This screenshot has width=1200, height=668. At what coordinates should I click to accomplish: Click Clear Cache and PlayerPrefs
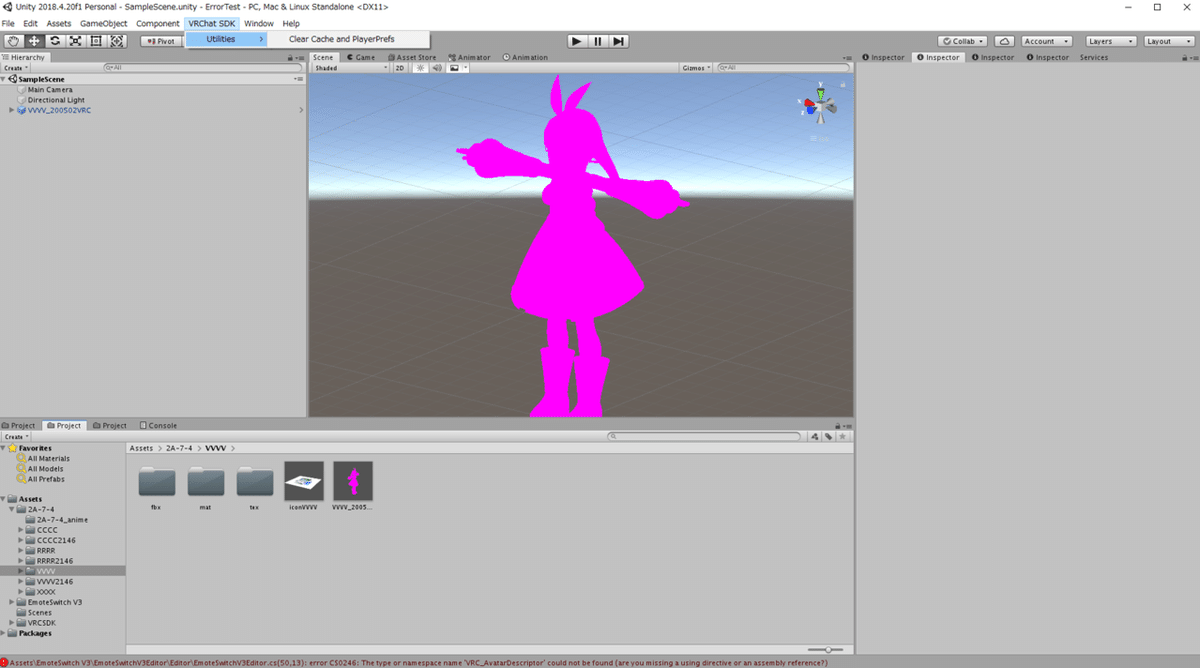point(341,39)
